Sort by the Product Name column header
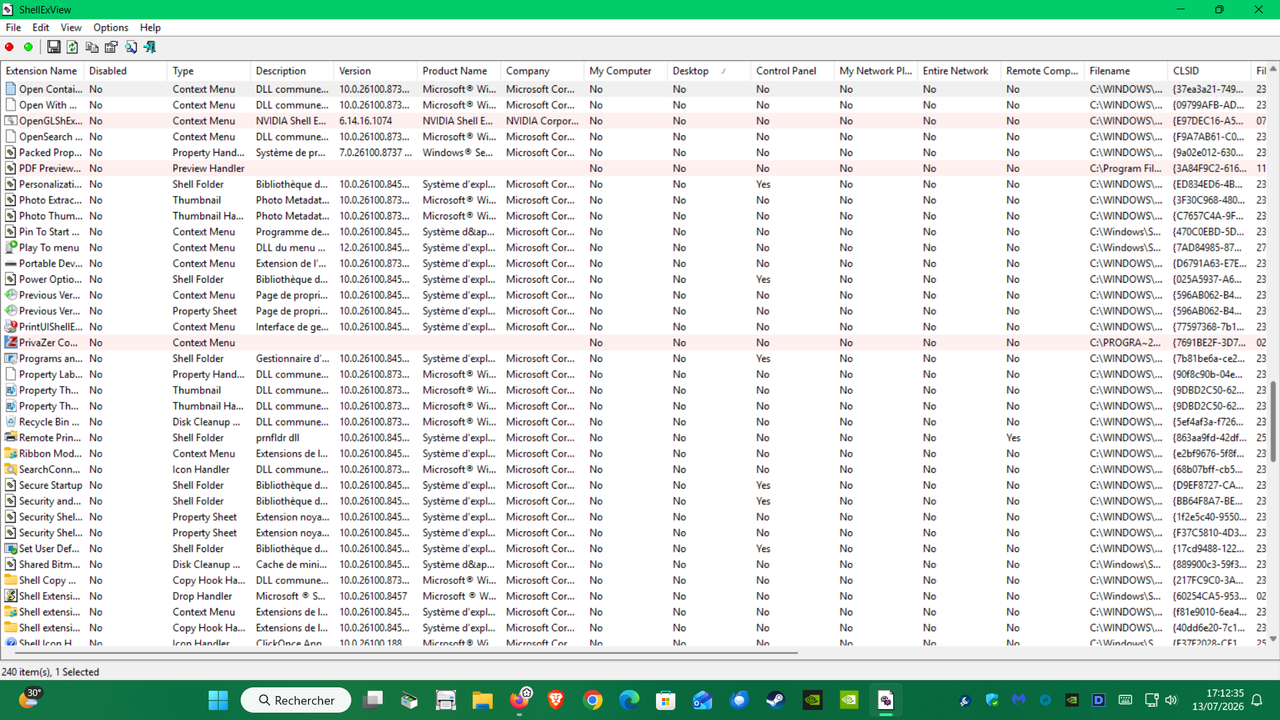This screenshot has height=720, width=1280. coord(459,71)
